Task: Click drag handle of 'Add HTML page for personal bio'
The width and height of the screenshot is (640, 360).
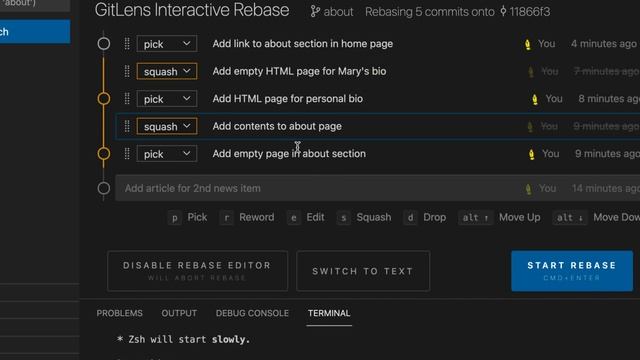Action: pos(127,99)
